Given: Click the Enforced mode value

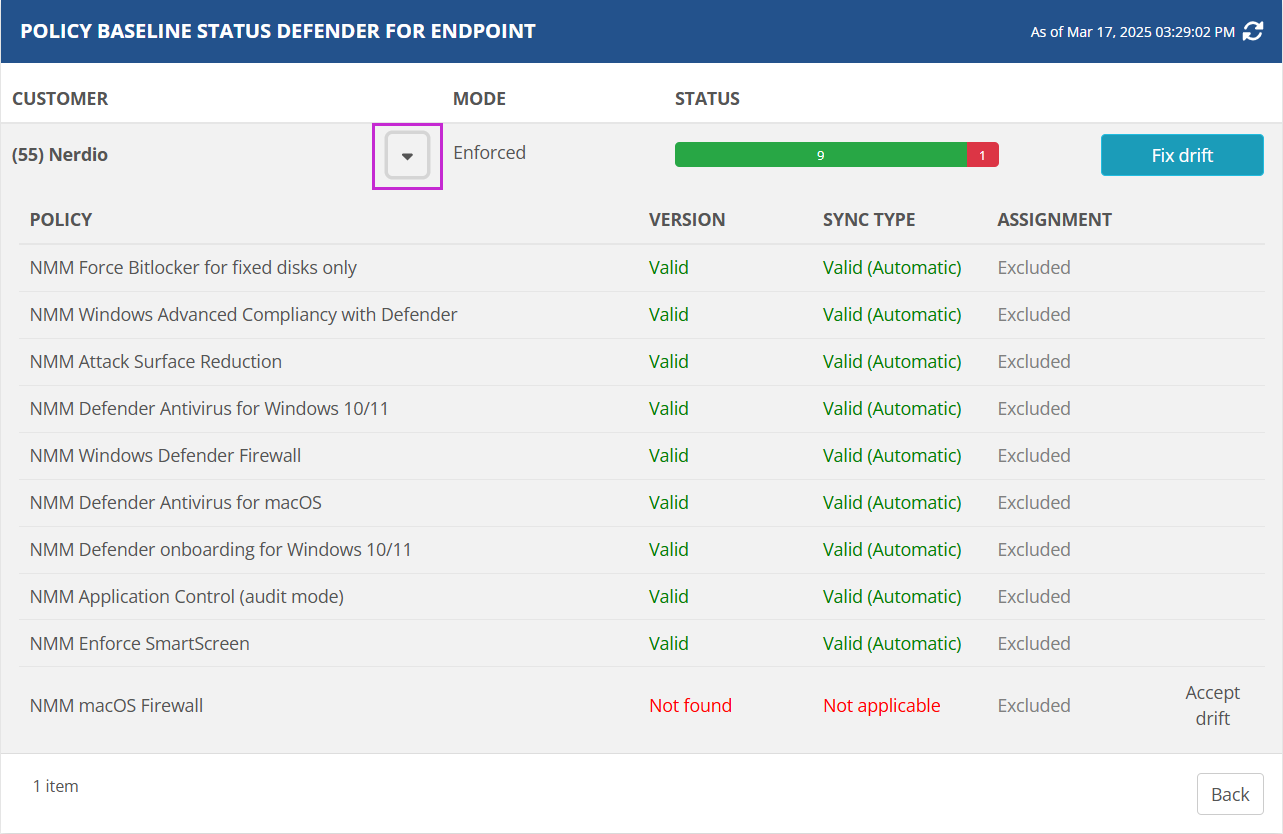Looking at the screenshot, I should click(x=489, y=152).
